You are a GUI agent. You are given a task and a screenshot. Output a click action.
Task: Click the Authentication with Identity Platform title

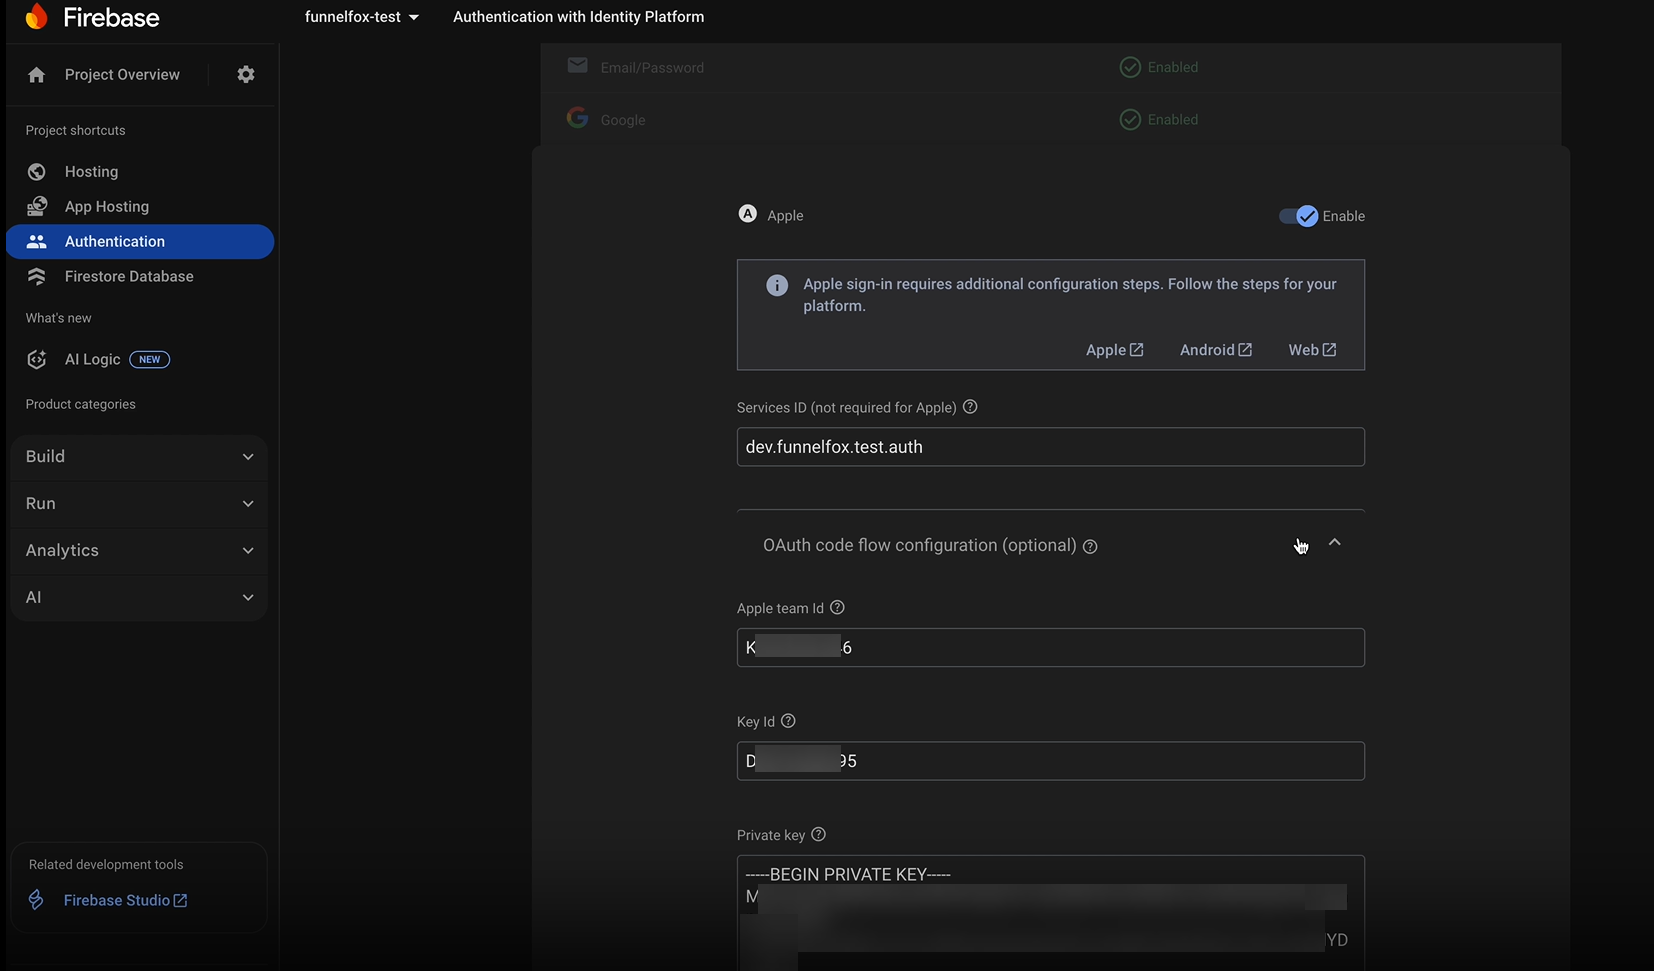pos(578,17)
